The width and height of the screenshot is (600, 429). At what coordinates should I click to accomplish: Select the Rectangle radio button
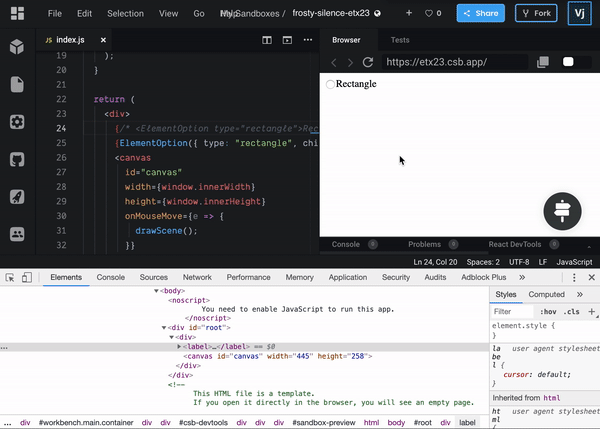click(330, 84)
